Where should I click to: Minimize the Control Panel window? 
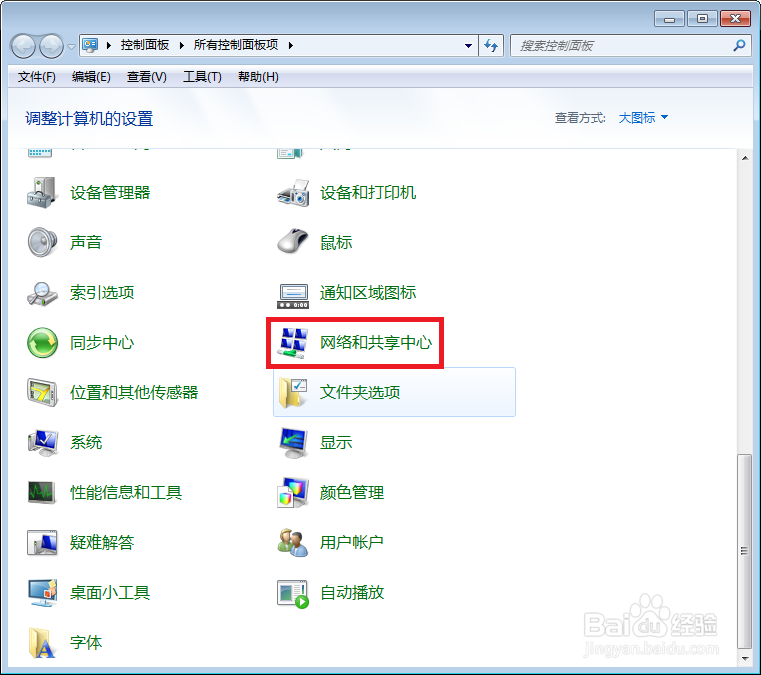(669, 19)
